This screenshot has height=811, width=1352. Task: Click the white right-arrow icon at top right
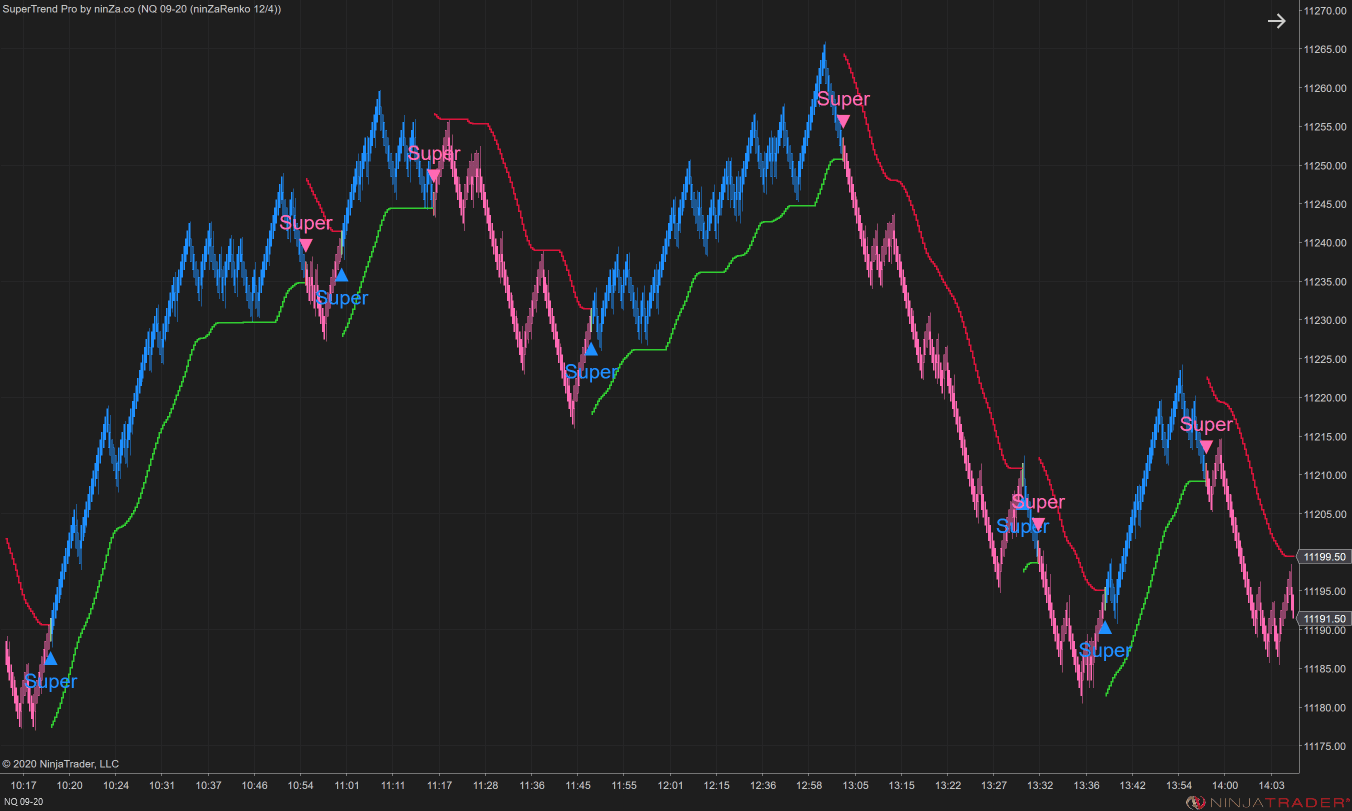coord(1276,21)
